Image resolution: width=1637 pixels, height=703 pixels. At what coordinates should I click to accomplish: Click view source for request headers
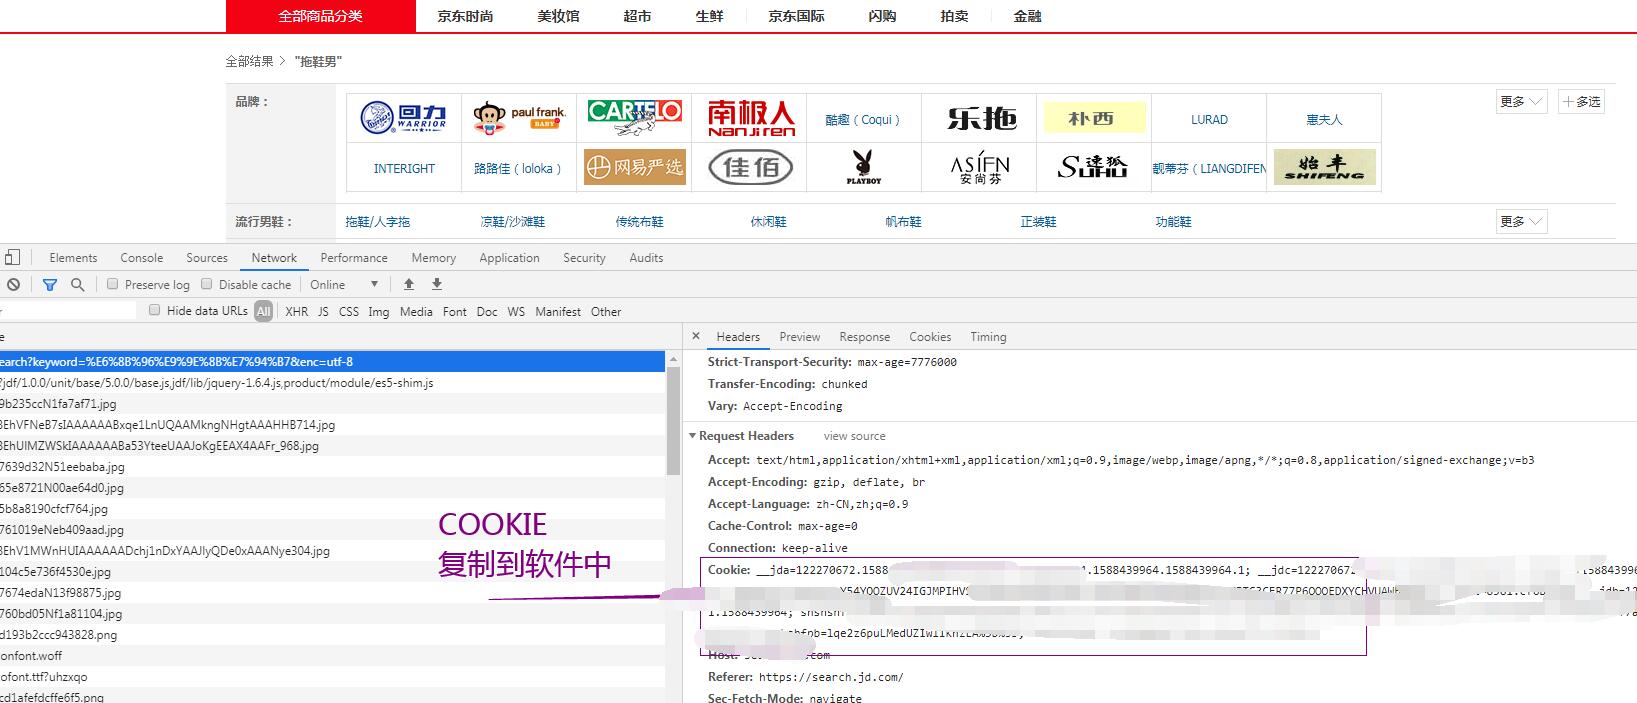click(x=855, y=436)
